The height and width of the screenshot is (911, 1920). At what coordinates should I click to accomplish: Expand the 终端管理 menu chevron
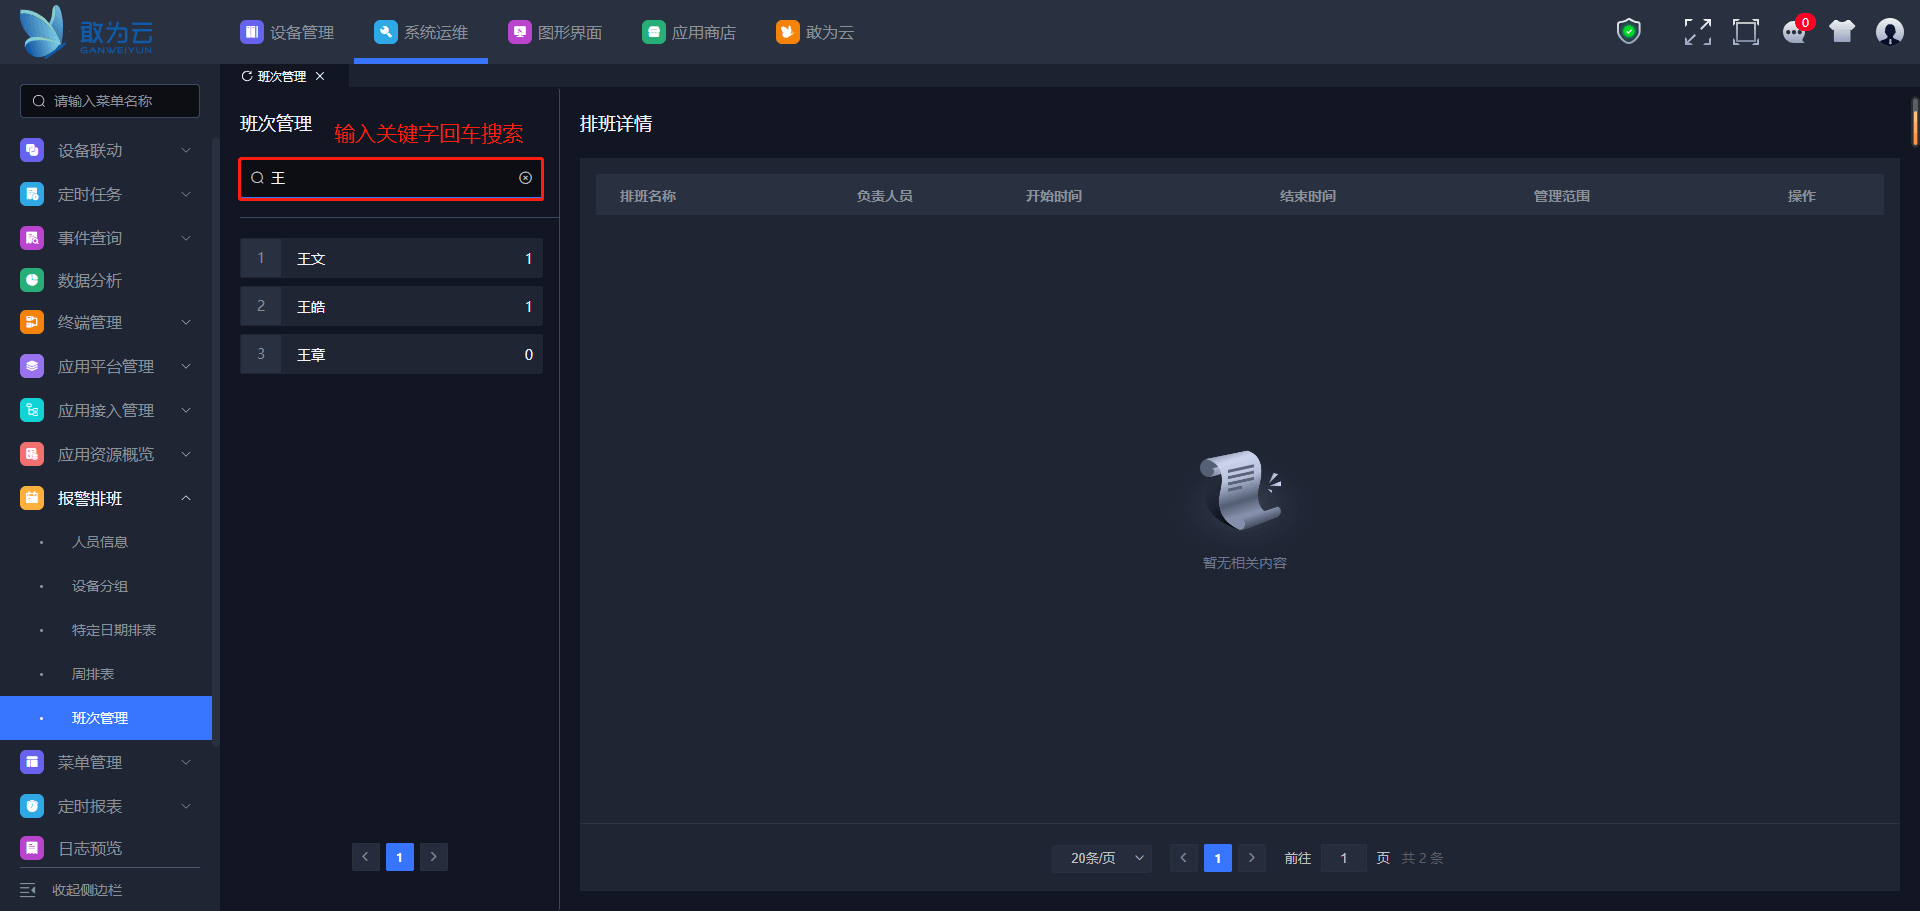pyautogui.click(x=186, y=322)
